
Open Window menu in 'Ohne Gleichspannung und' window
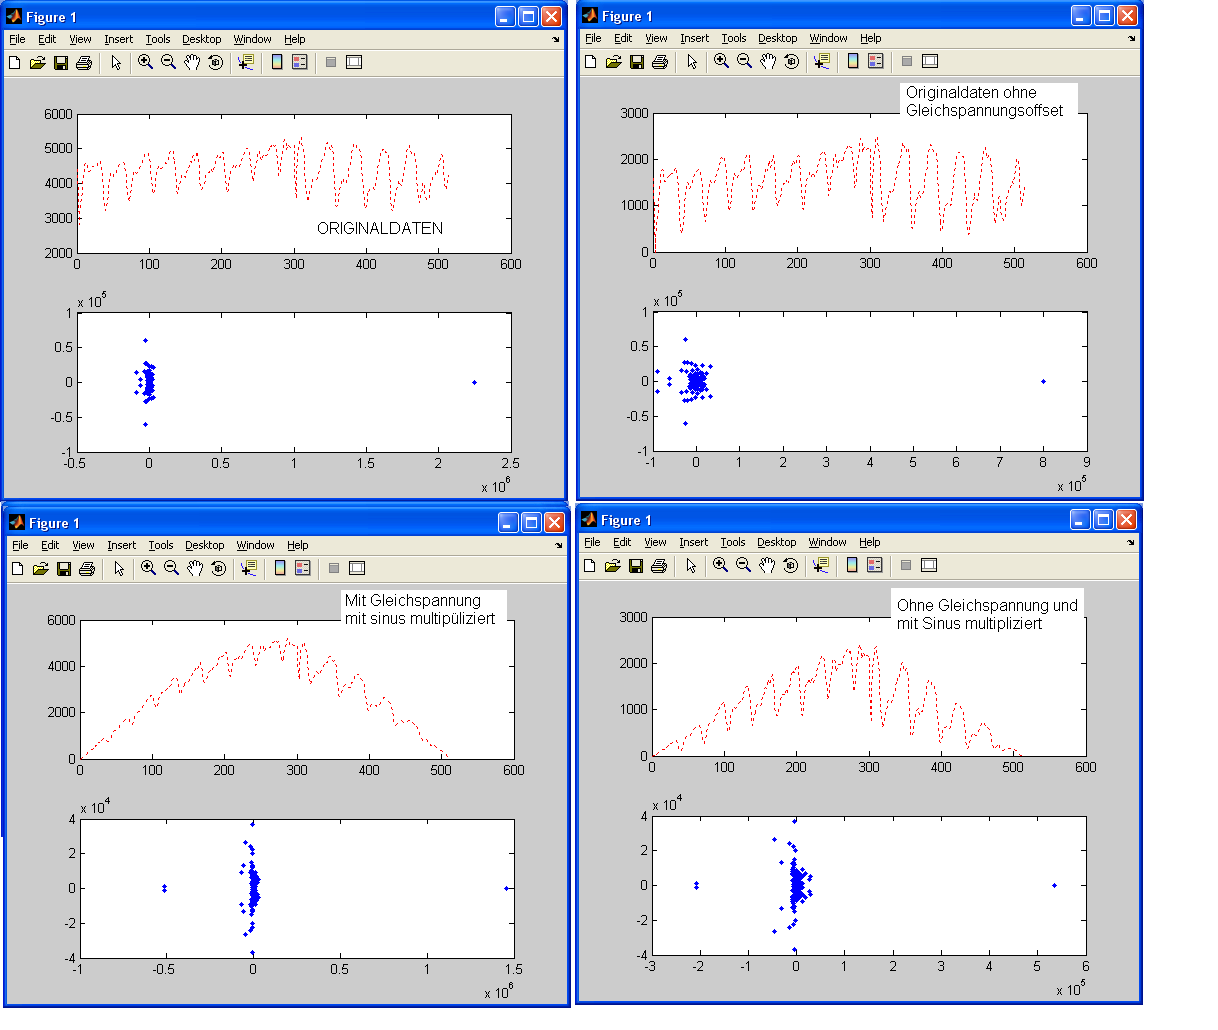[828, 542]
